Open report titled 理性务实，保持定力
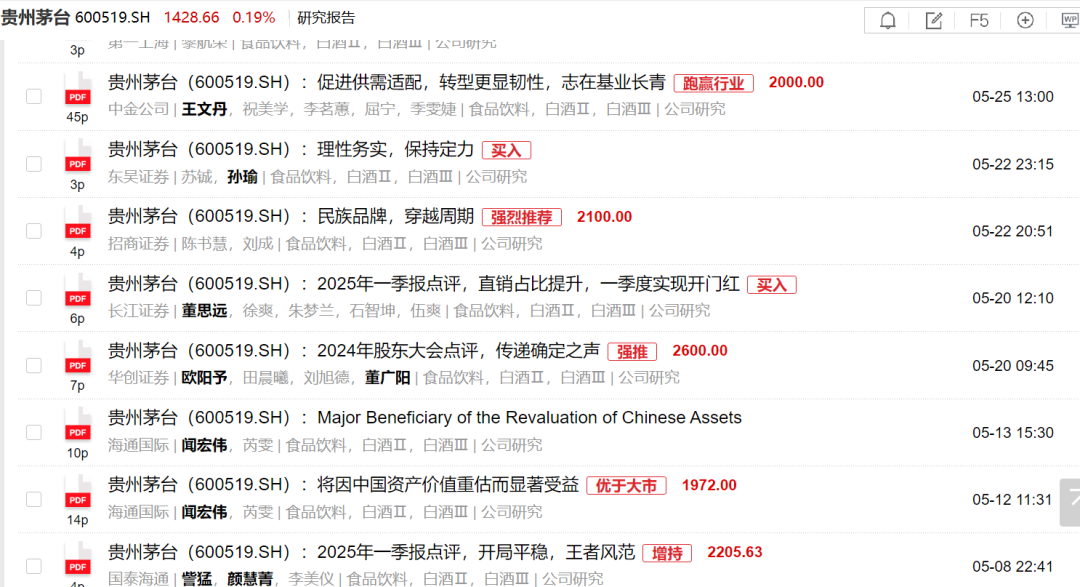This screenshot has height=587, width=1080. (x=291, y=149)
